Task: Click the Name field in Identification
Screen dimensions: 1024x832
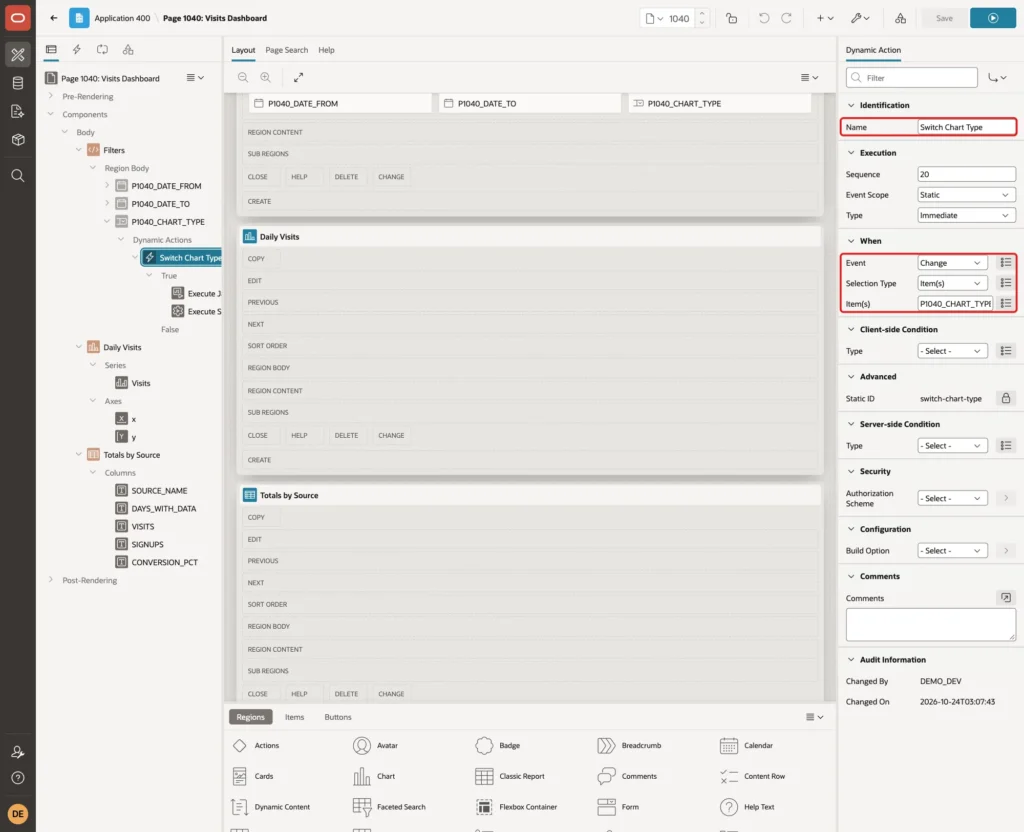Action: pyautogui.click(x=966, y=127)
